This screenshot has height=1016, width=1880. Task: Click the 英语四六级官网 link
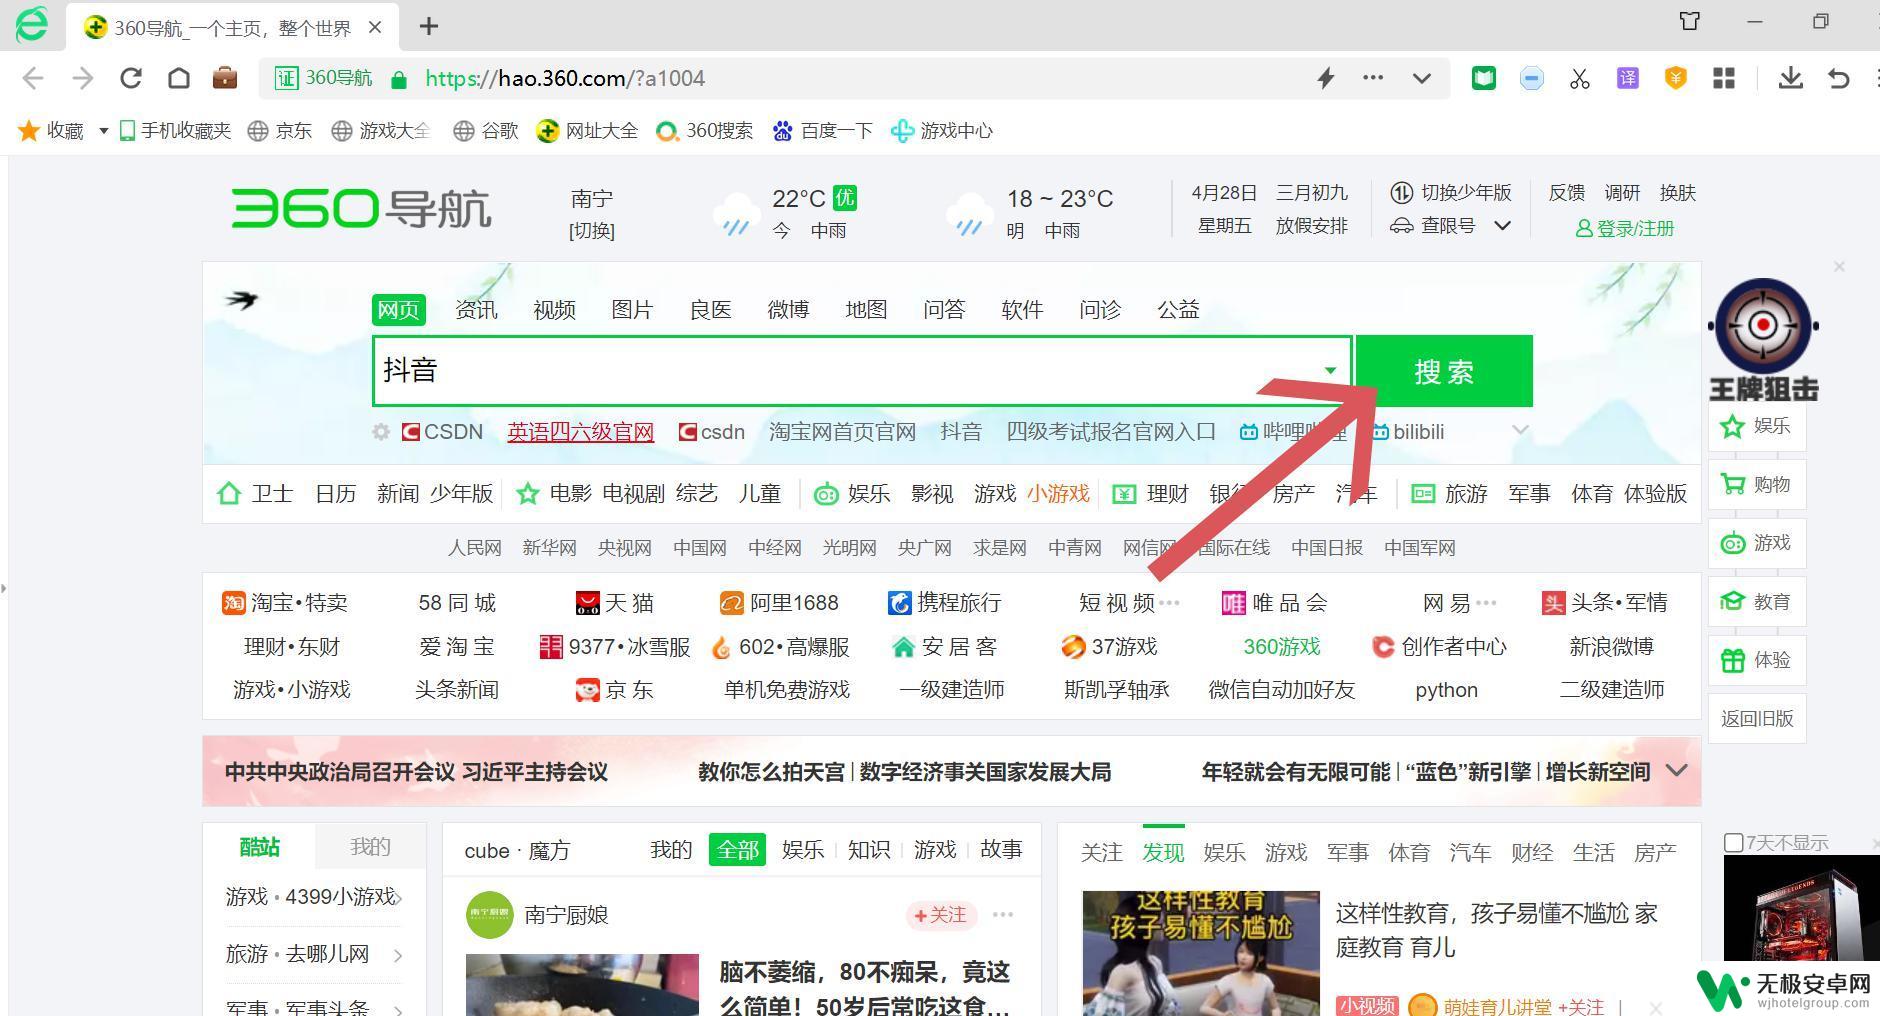580,432
